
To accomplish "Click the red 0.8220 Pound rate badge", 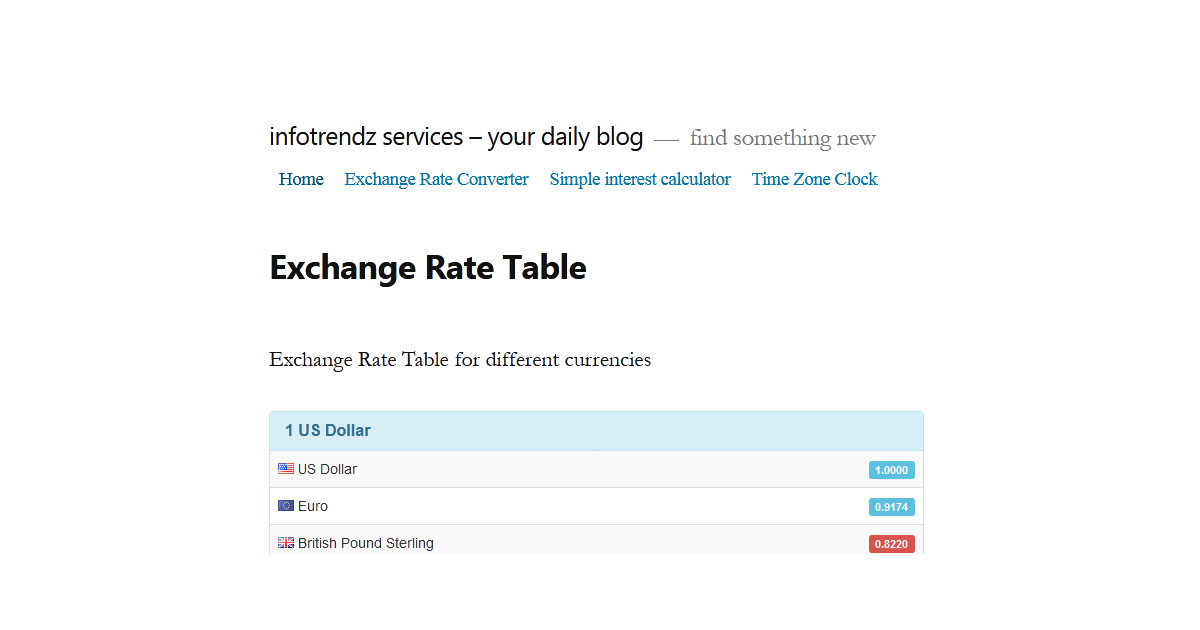I will 891,543.
